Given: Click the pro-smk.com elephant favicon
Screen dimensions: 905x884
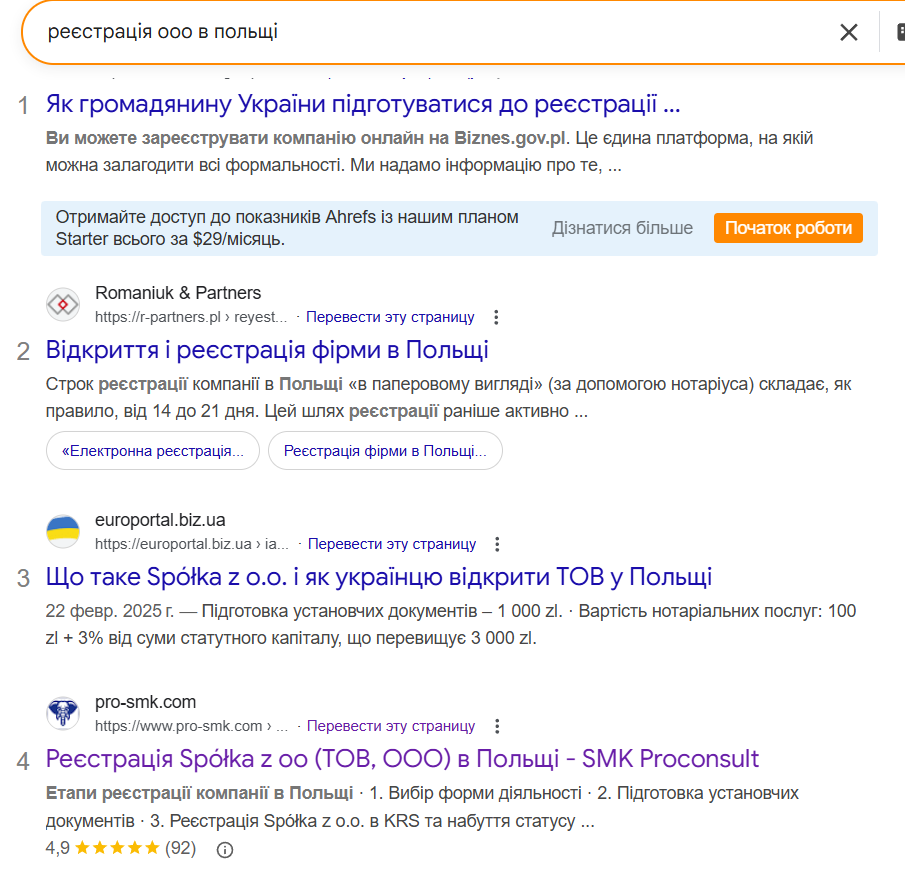Looking at the screenshot, I should (x=63, y=713).
